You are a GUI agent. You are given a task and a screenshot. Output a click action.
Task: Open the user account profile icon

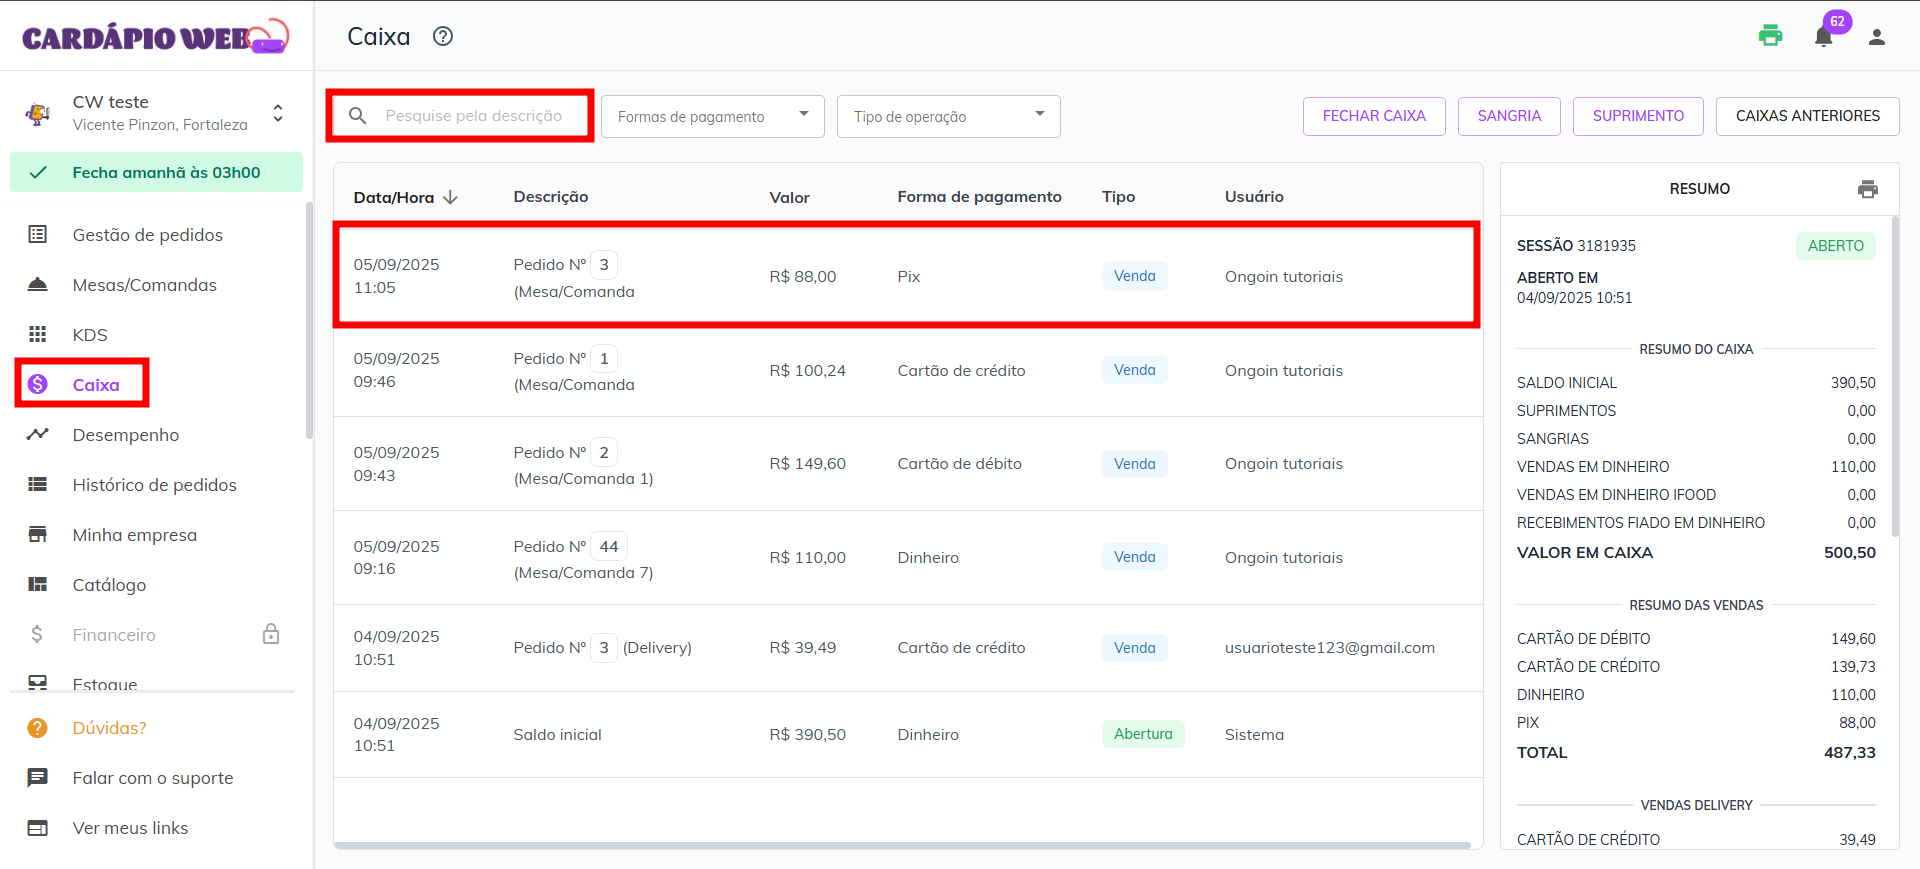tap(1876, 37)
